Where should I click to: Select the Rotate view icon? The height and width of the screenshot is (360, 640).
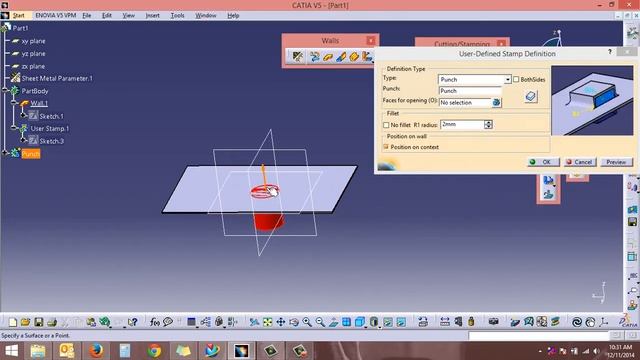coord(294,322)
